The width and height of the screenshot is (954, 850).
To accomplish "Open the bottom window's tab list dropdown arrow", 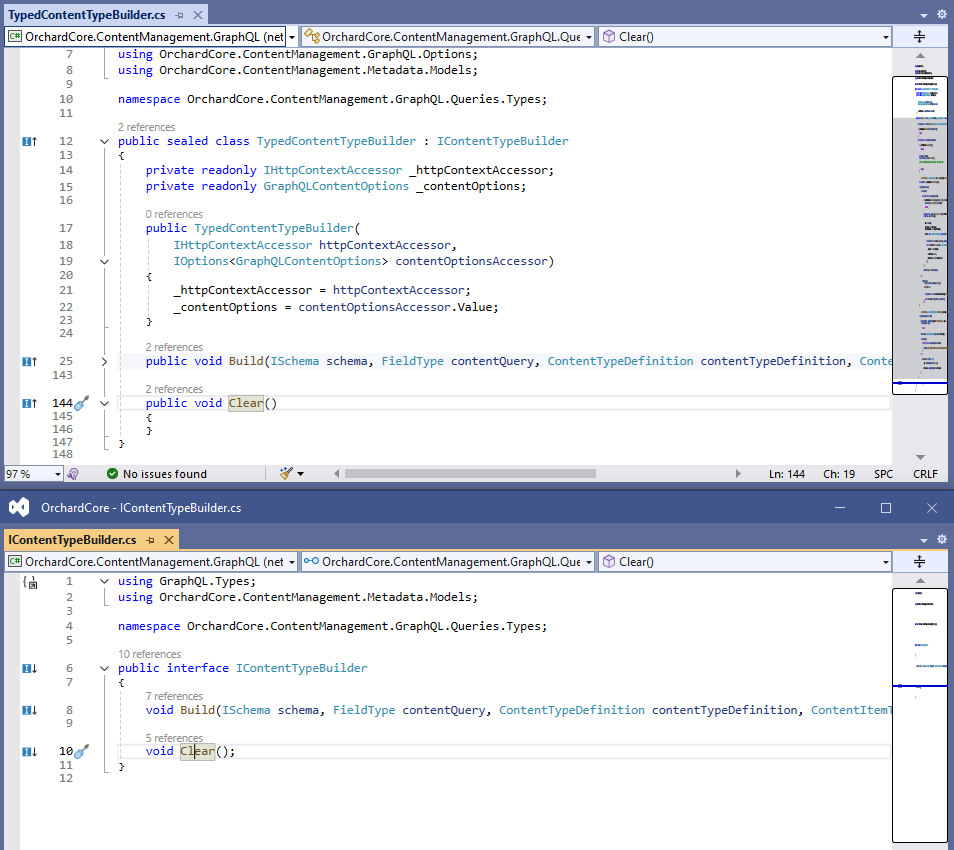I will click(x=924, y=540).
